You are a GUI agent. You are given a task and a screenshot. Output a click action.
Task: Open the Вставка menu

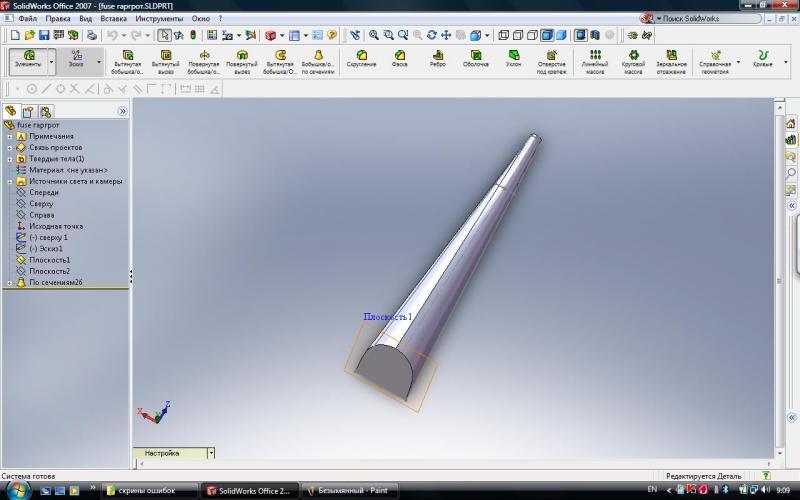[114, 19]
